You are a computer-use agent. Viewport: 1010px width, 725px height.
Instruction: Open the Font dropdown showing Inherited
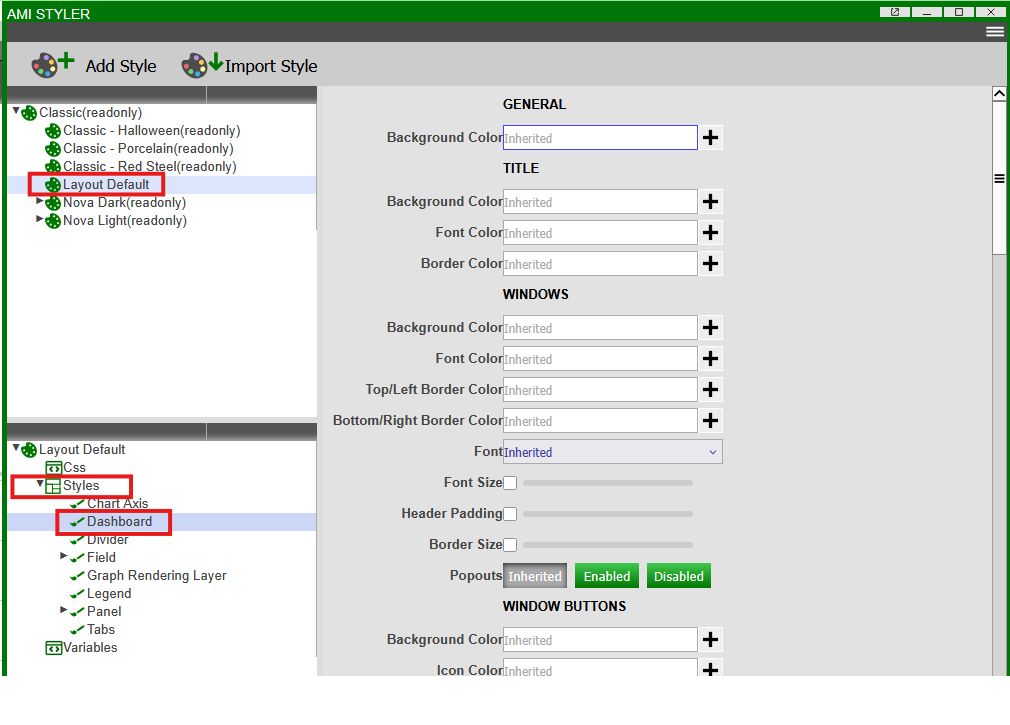pos(612,452)
